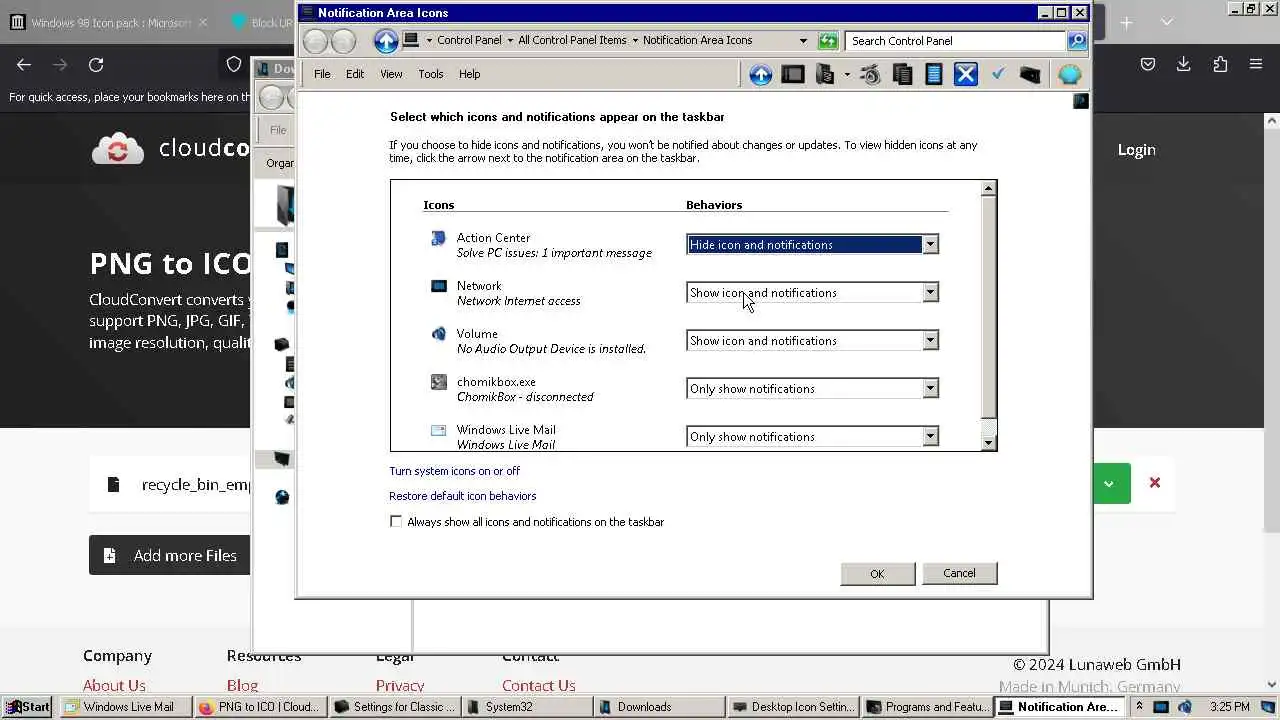Open Network behavior dropdown

coord(930,293)
